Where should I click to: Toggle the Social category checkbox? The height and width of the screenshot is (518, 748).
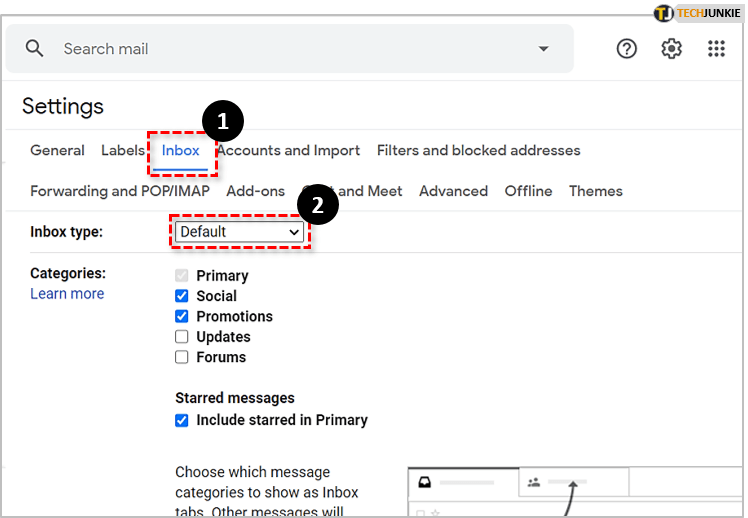[182, 296]
